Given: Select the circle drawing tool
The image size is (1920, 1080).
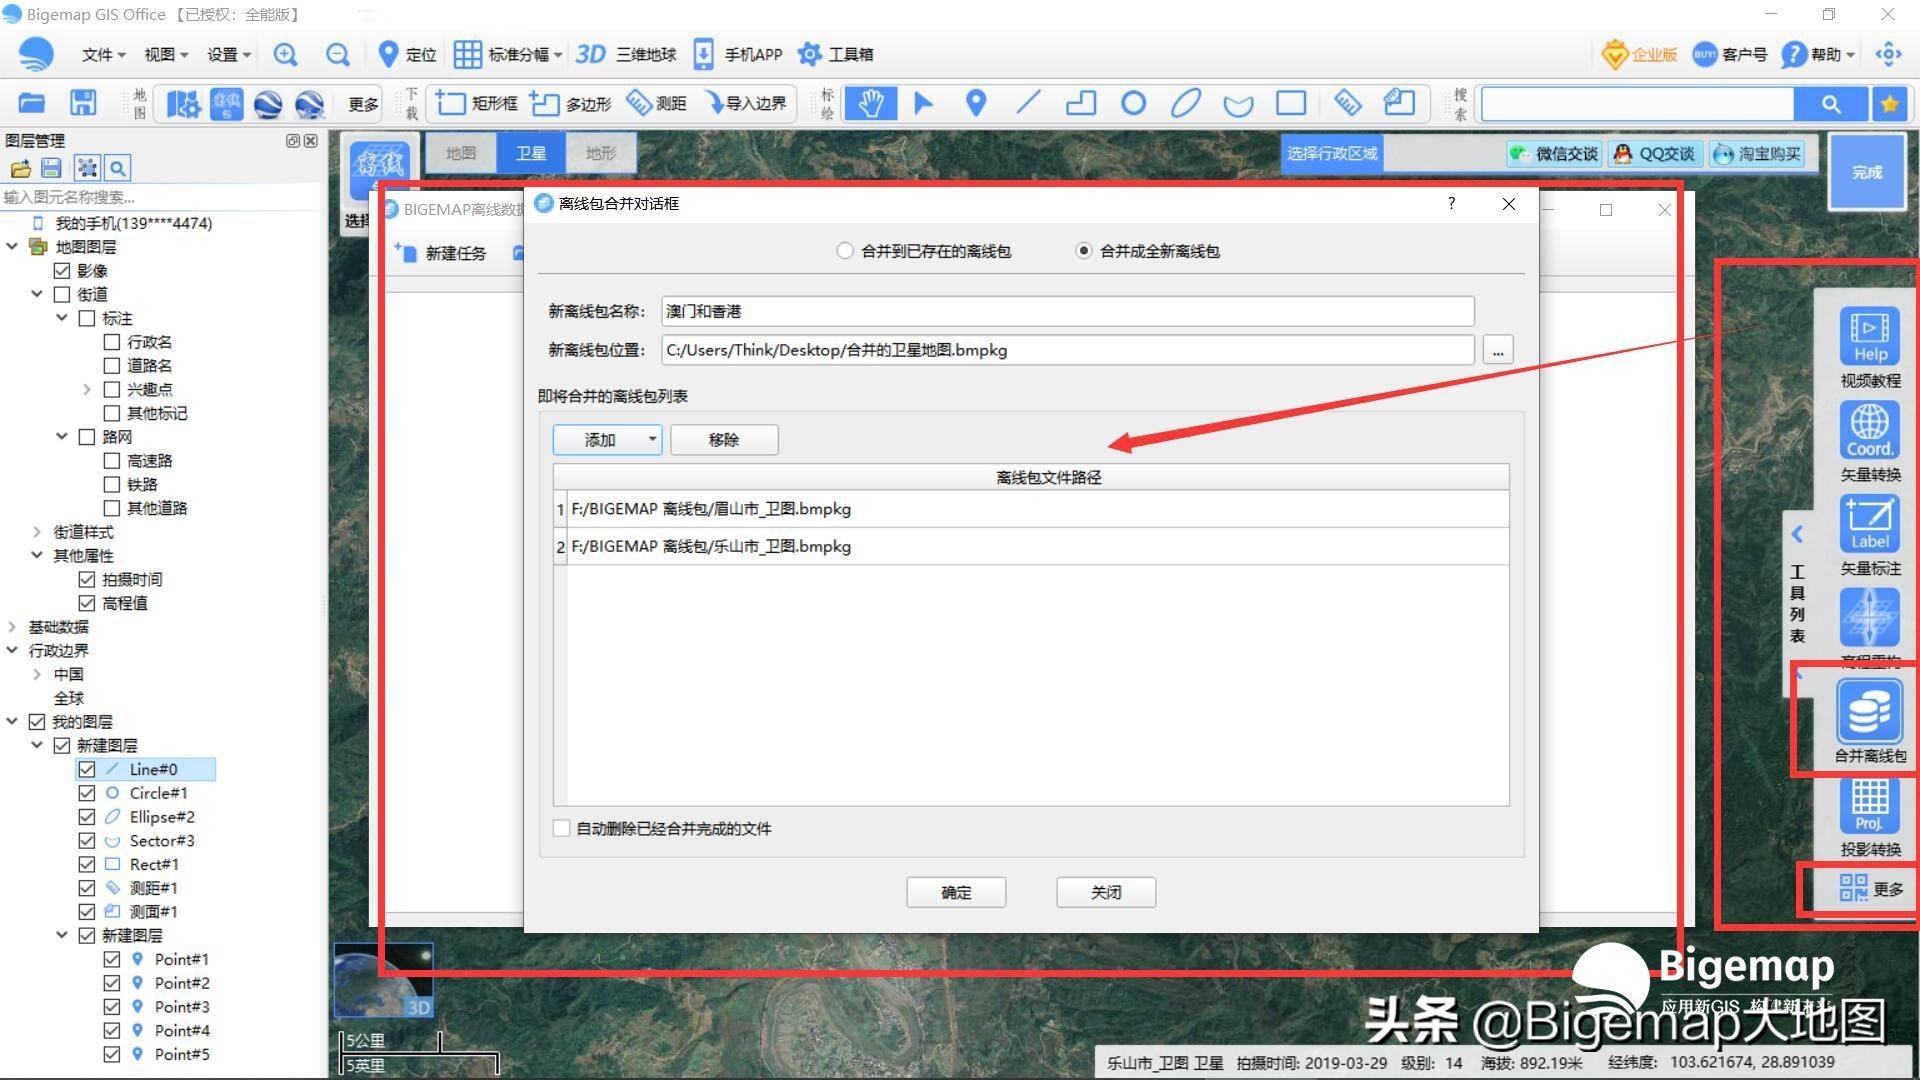Looking at the screenshot, I should [1132, 103].
